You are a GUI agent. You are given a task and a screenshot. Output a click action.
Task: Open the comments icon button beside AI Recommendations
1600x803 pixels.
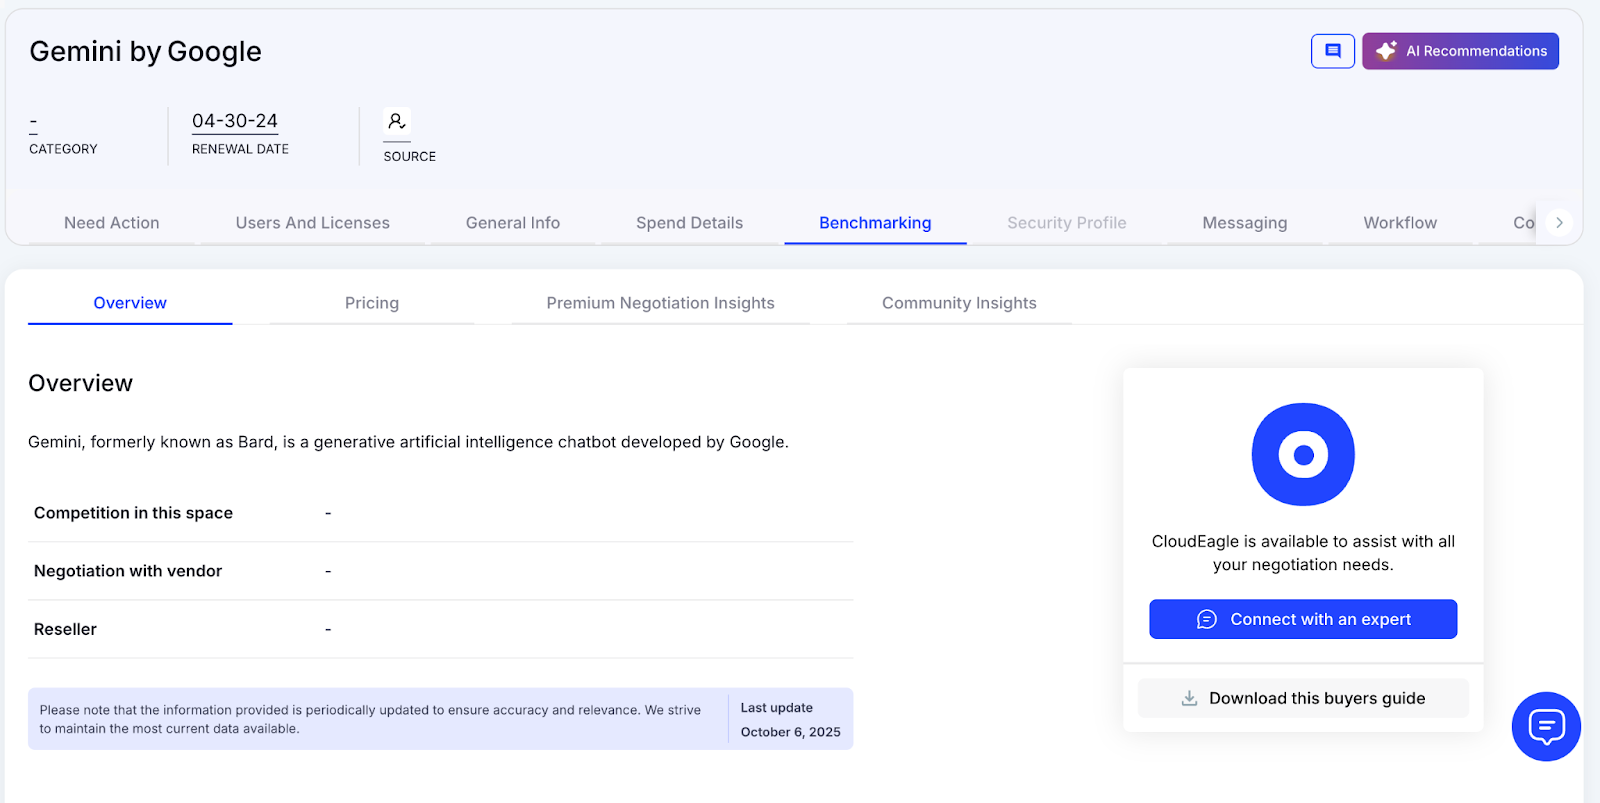click(x=1333, y=51)
